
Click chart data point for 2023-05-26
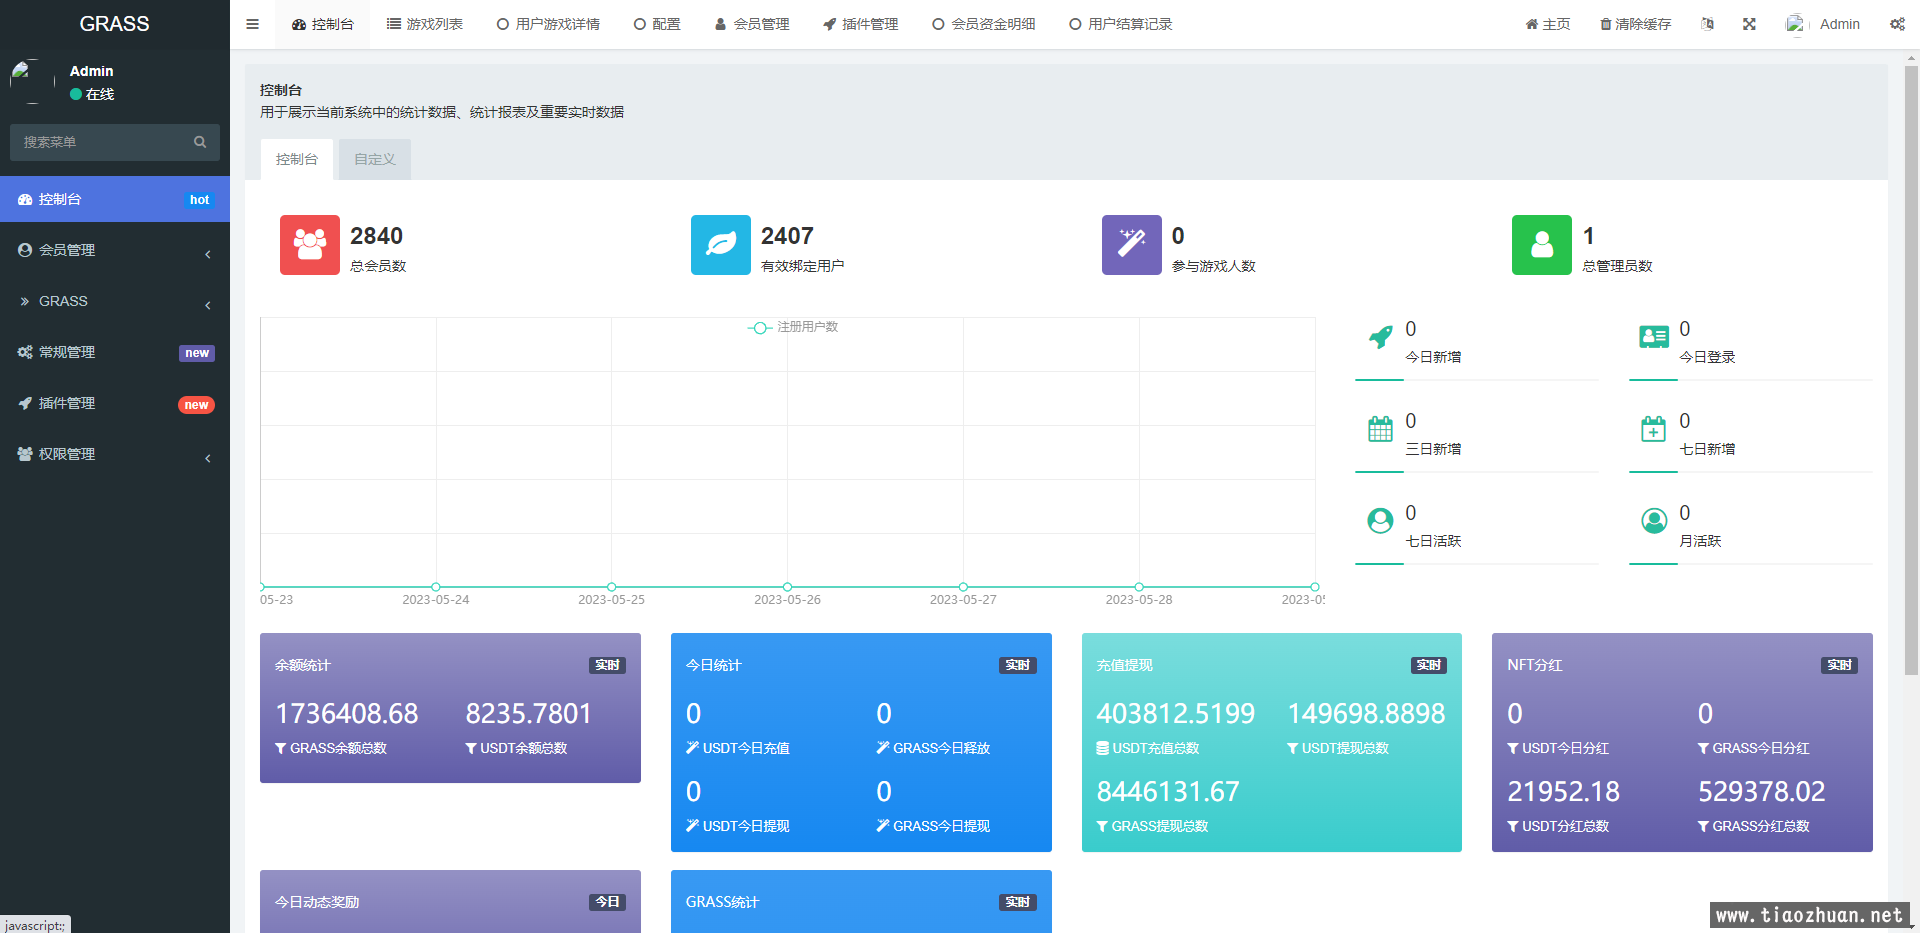coord(787,587)
